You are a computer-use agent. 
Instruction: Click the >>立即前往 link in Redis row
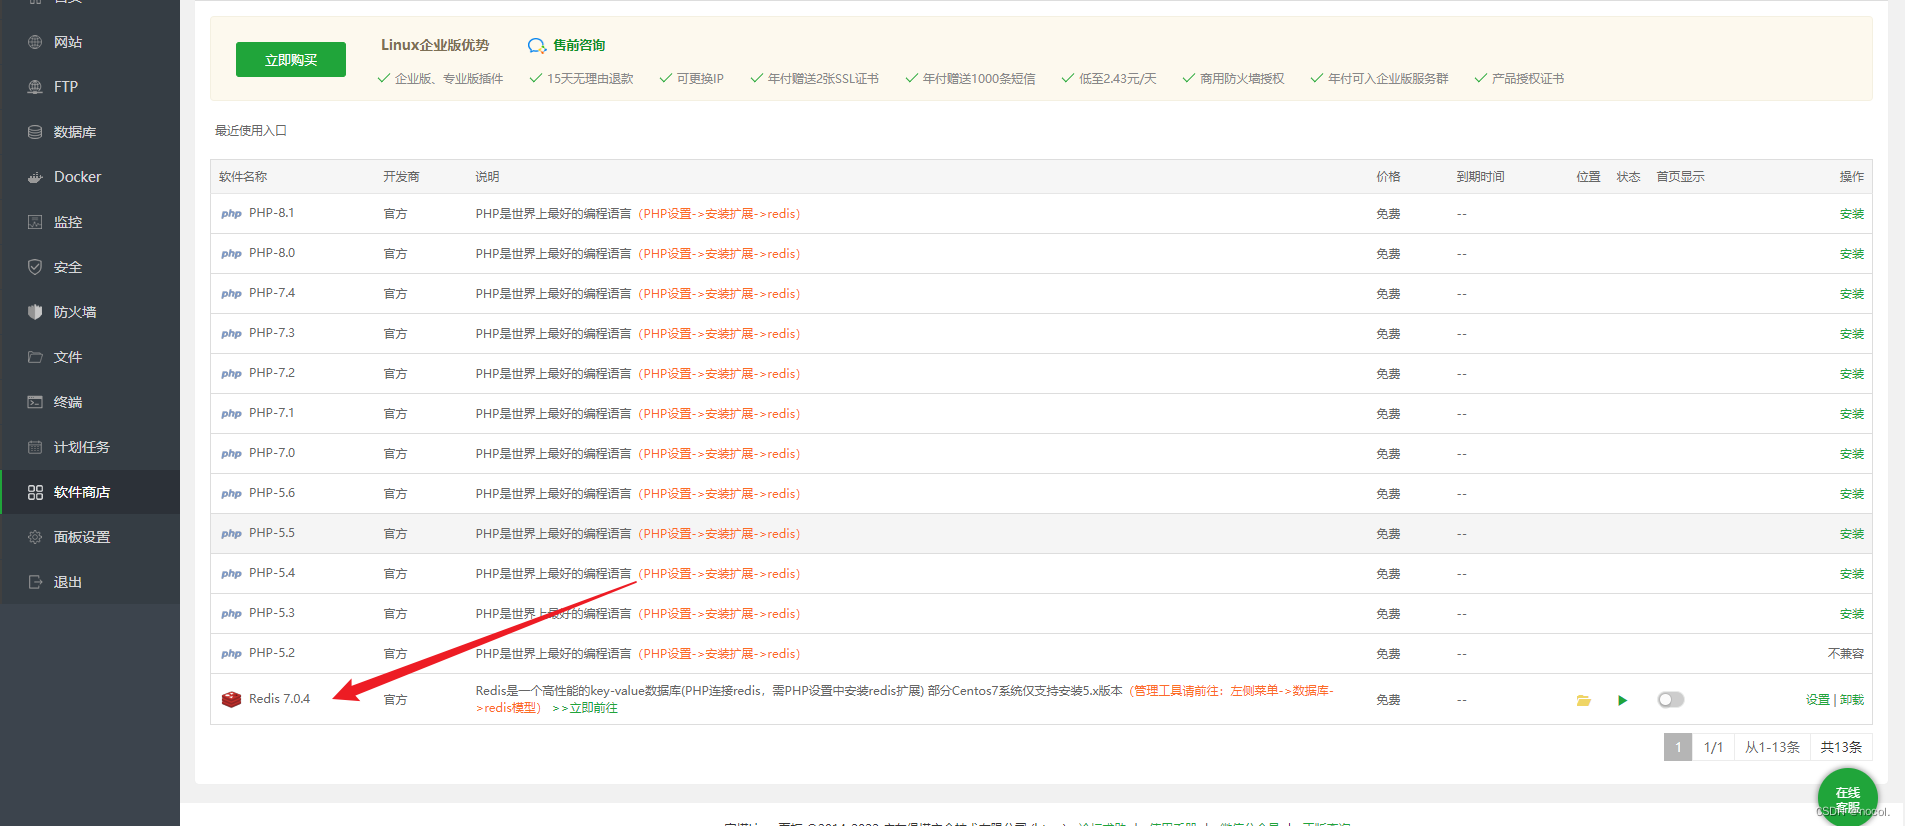(x=585, y=708)
